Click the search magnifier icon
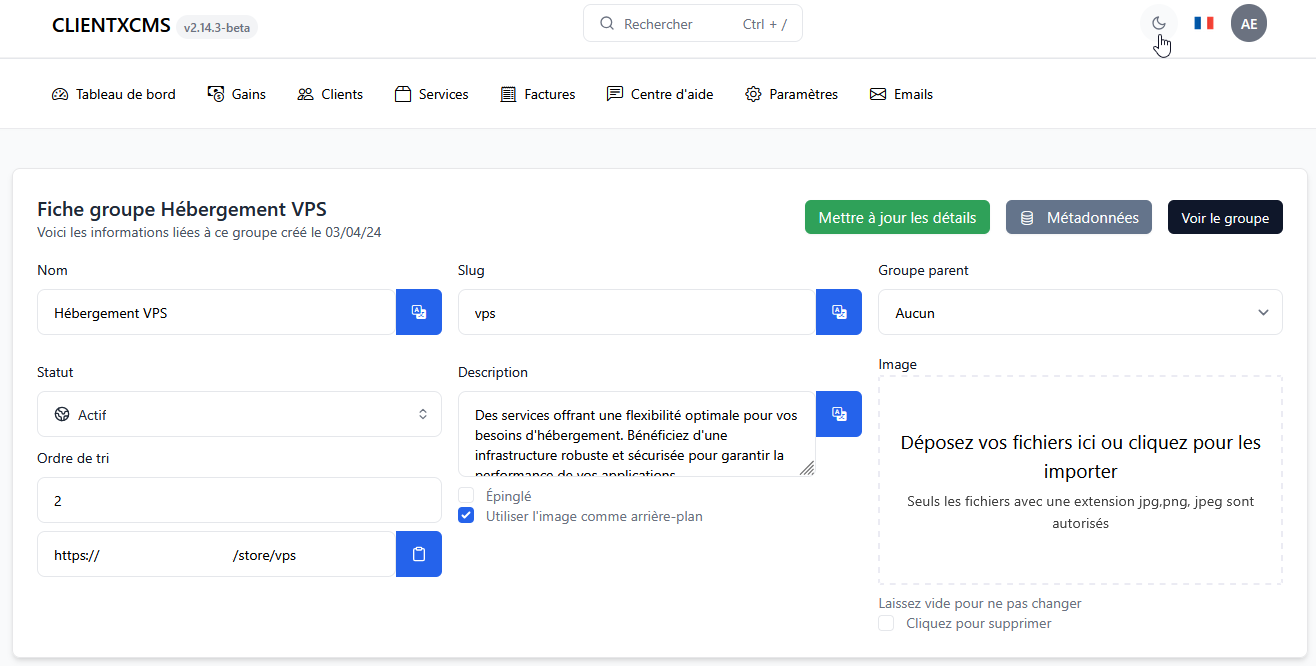The image size is (1316, 666). point(606,24)
